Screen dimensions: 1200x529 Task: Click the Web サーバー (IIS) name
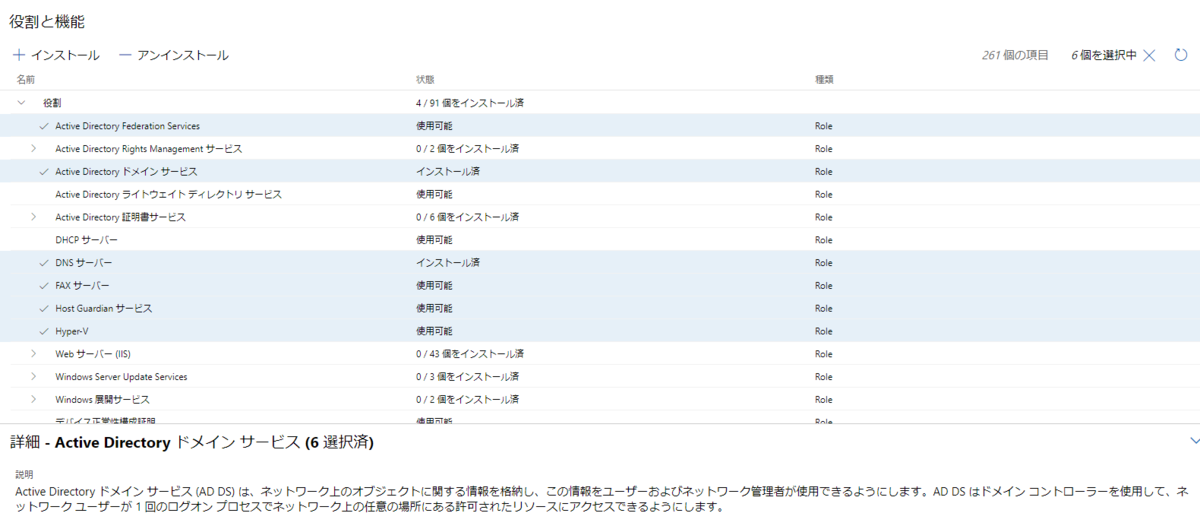click(93, 354)
